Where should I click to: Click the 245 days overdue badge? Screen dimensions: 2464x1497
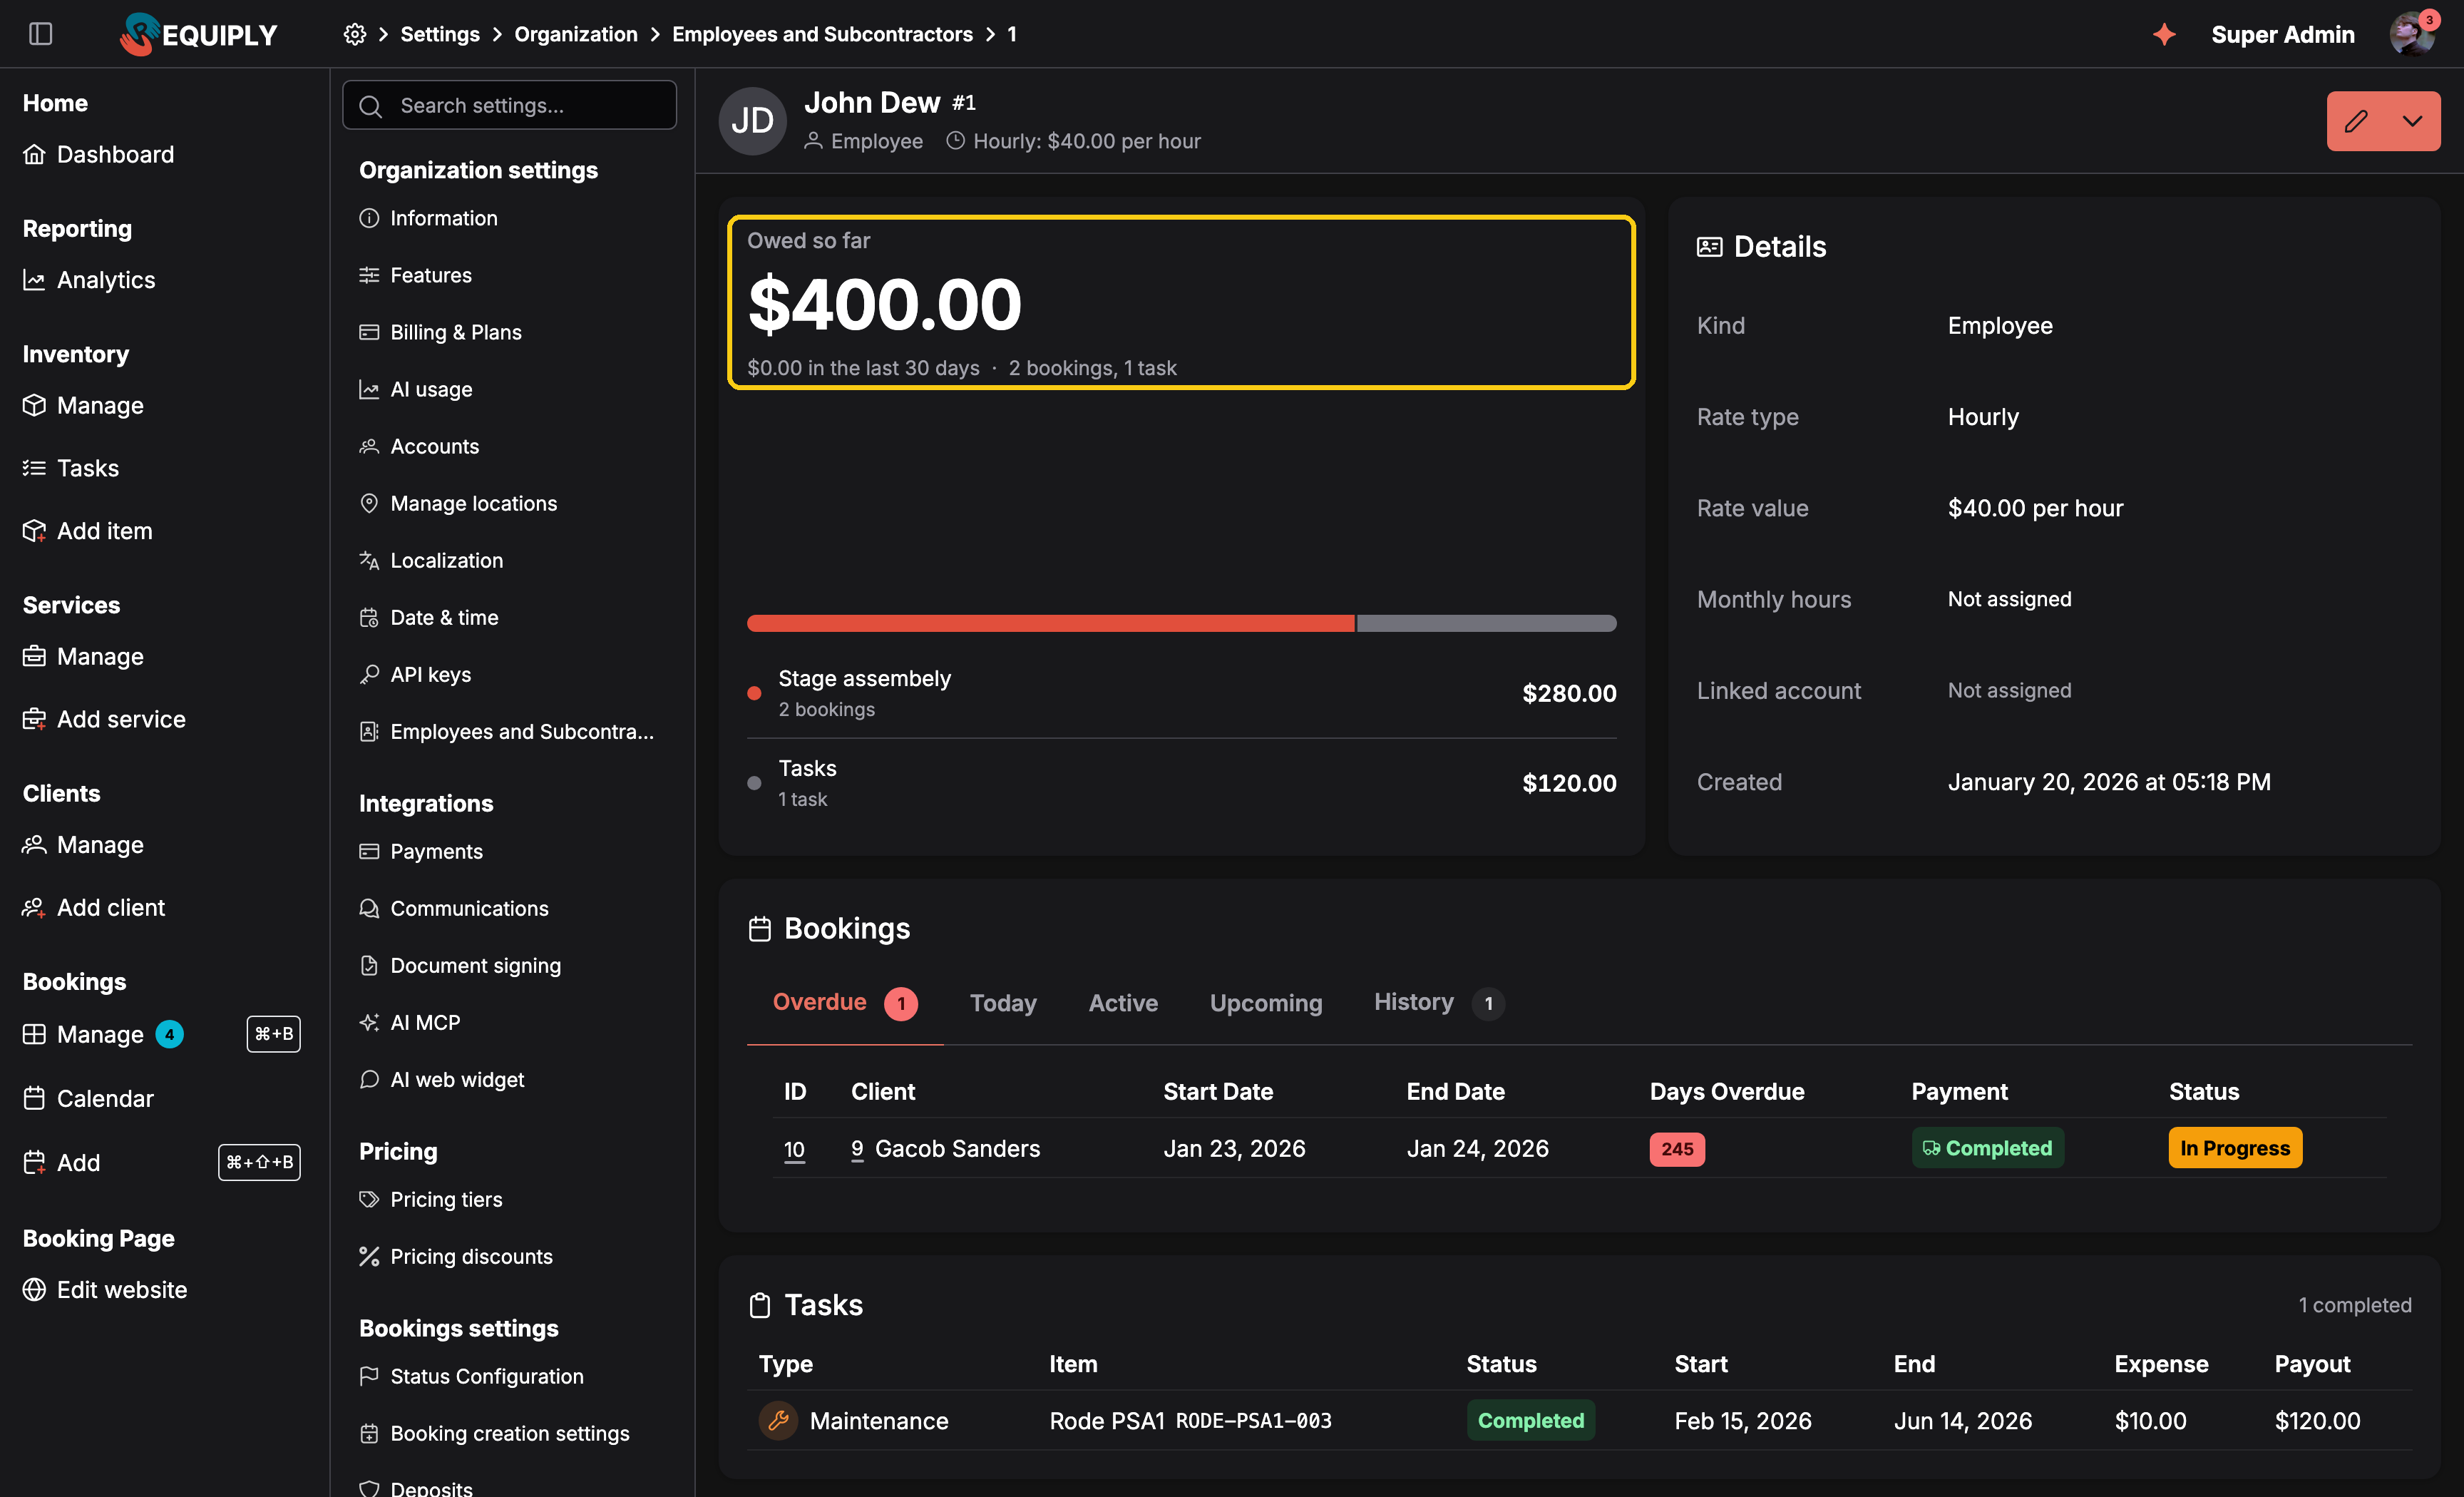point(1677,1149)
